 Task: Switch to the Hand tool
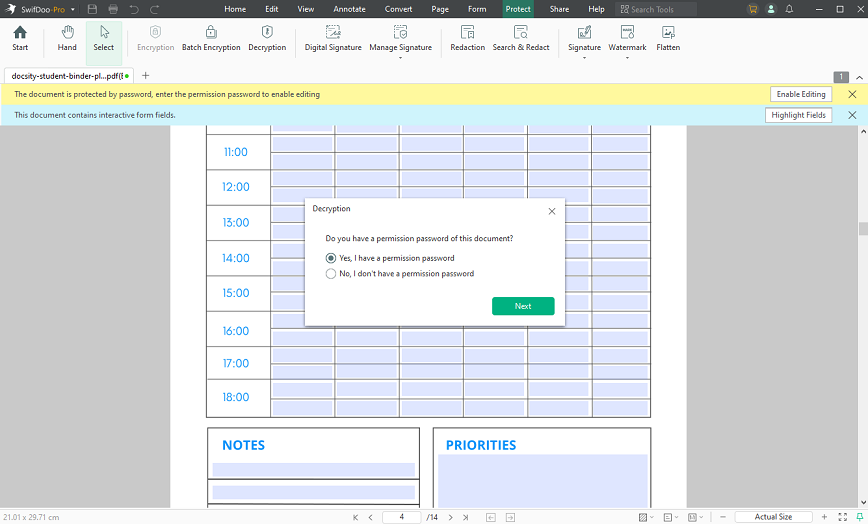pos(67,39)
